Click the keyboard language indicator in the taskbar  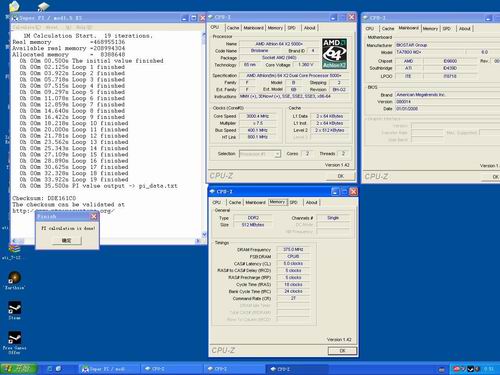[442, 369]
